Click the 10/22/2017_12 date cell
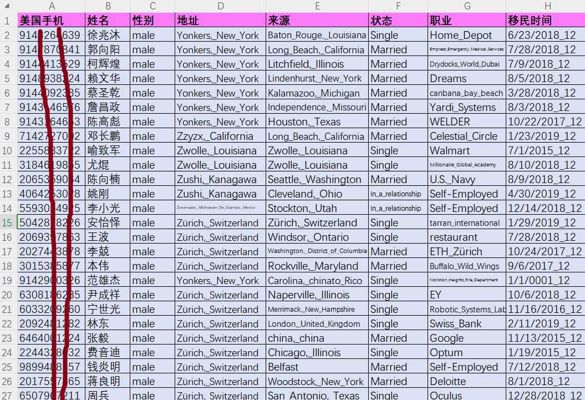This screenshot has width=585, height=400. pos(545,122)
